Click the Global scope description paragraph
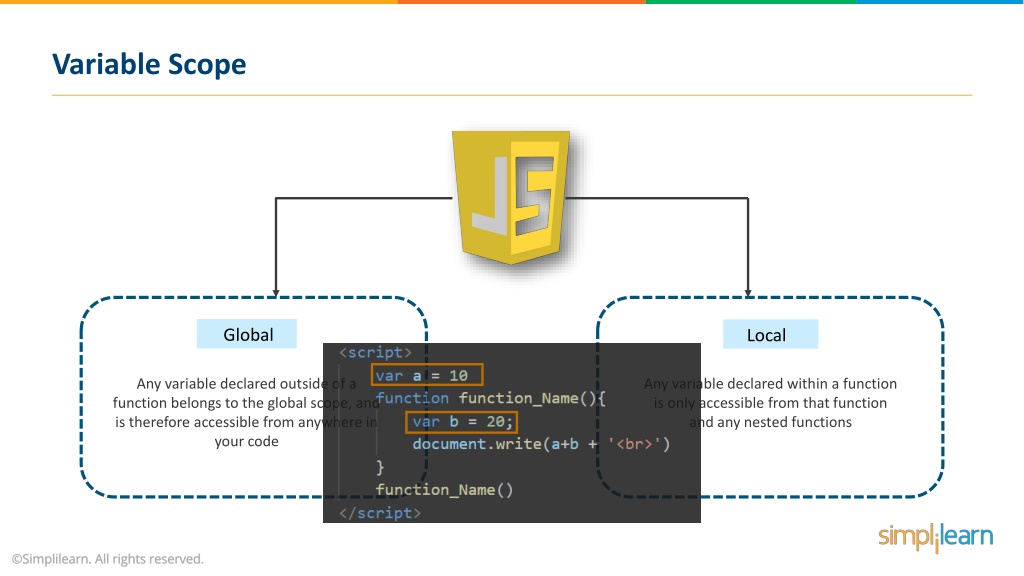The image size is (1024, 576). coord(246,412)
